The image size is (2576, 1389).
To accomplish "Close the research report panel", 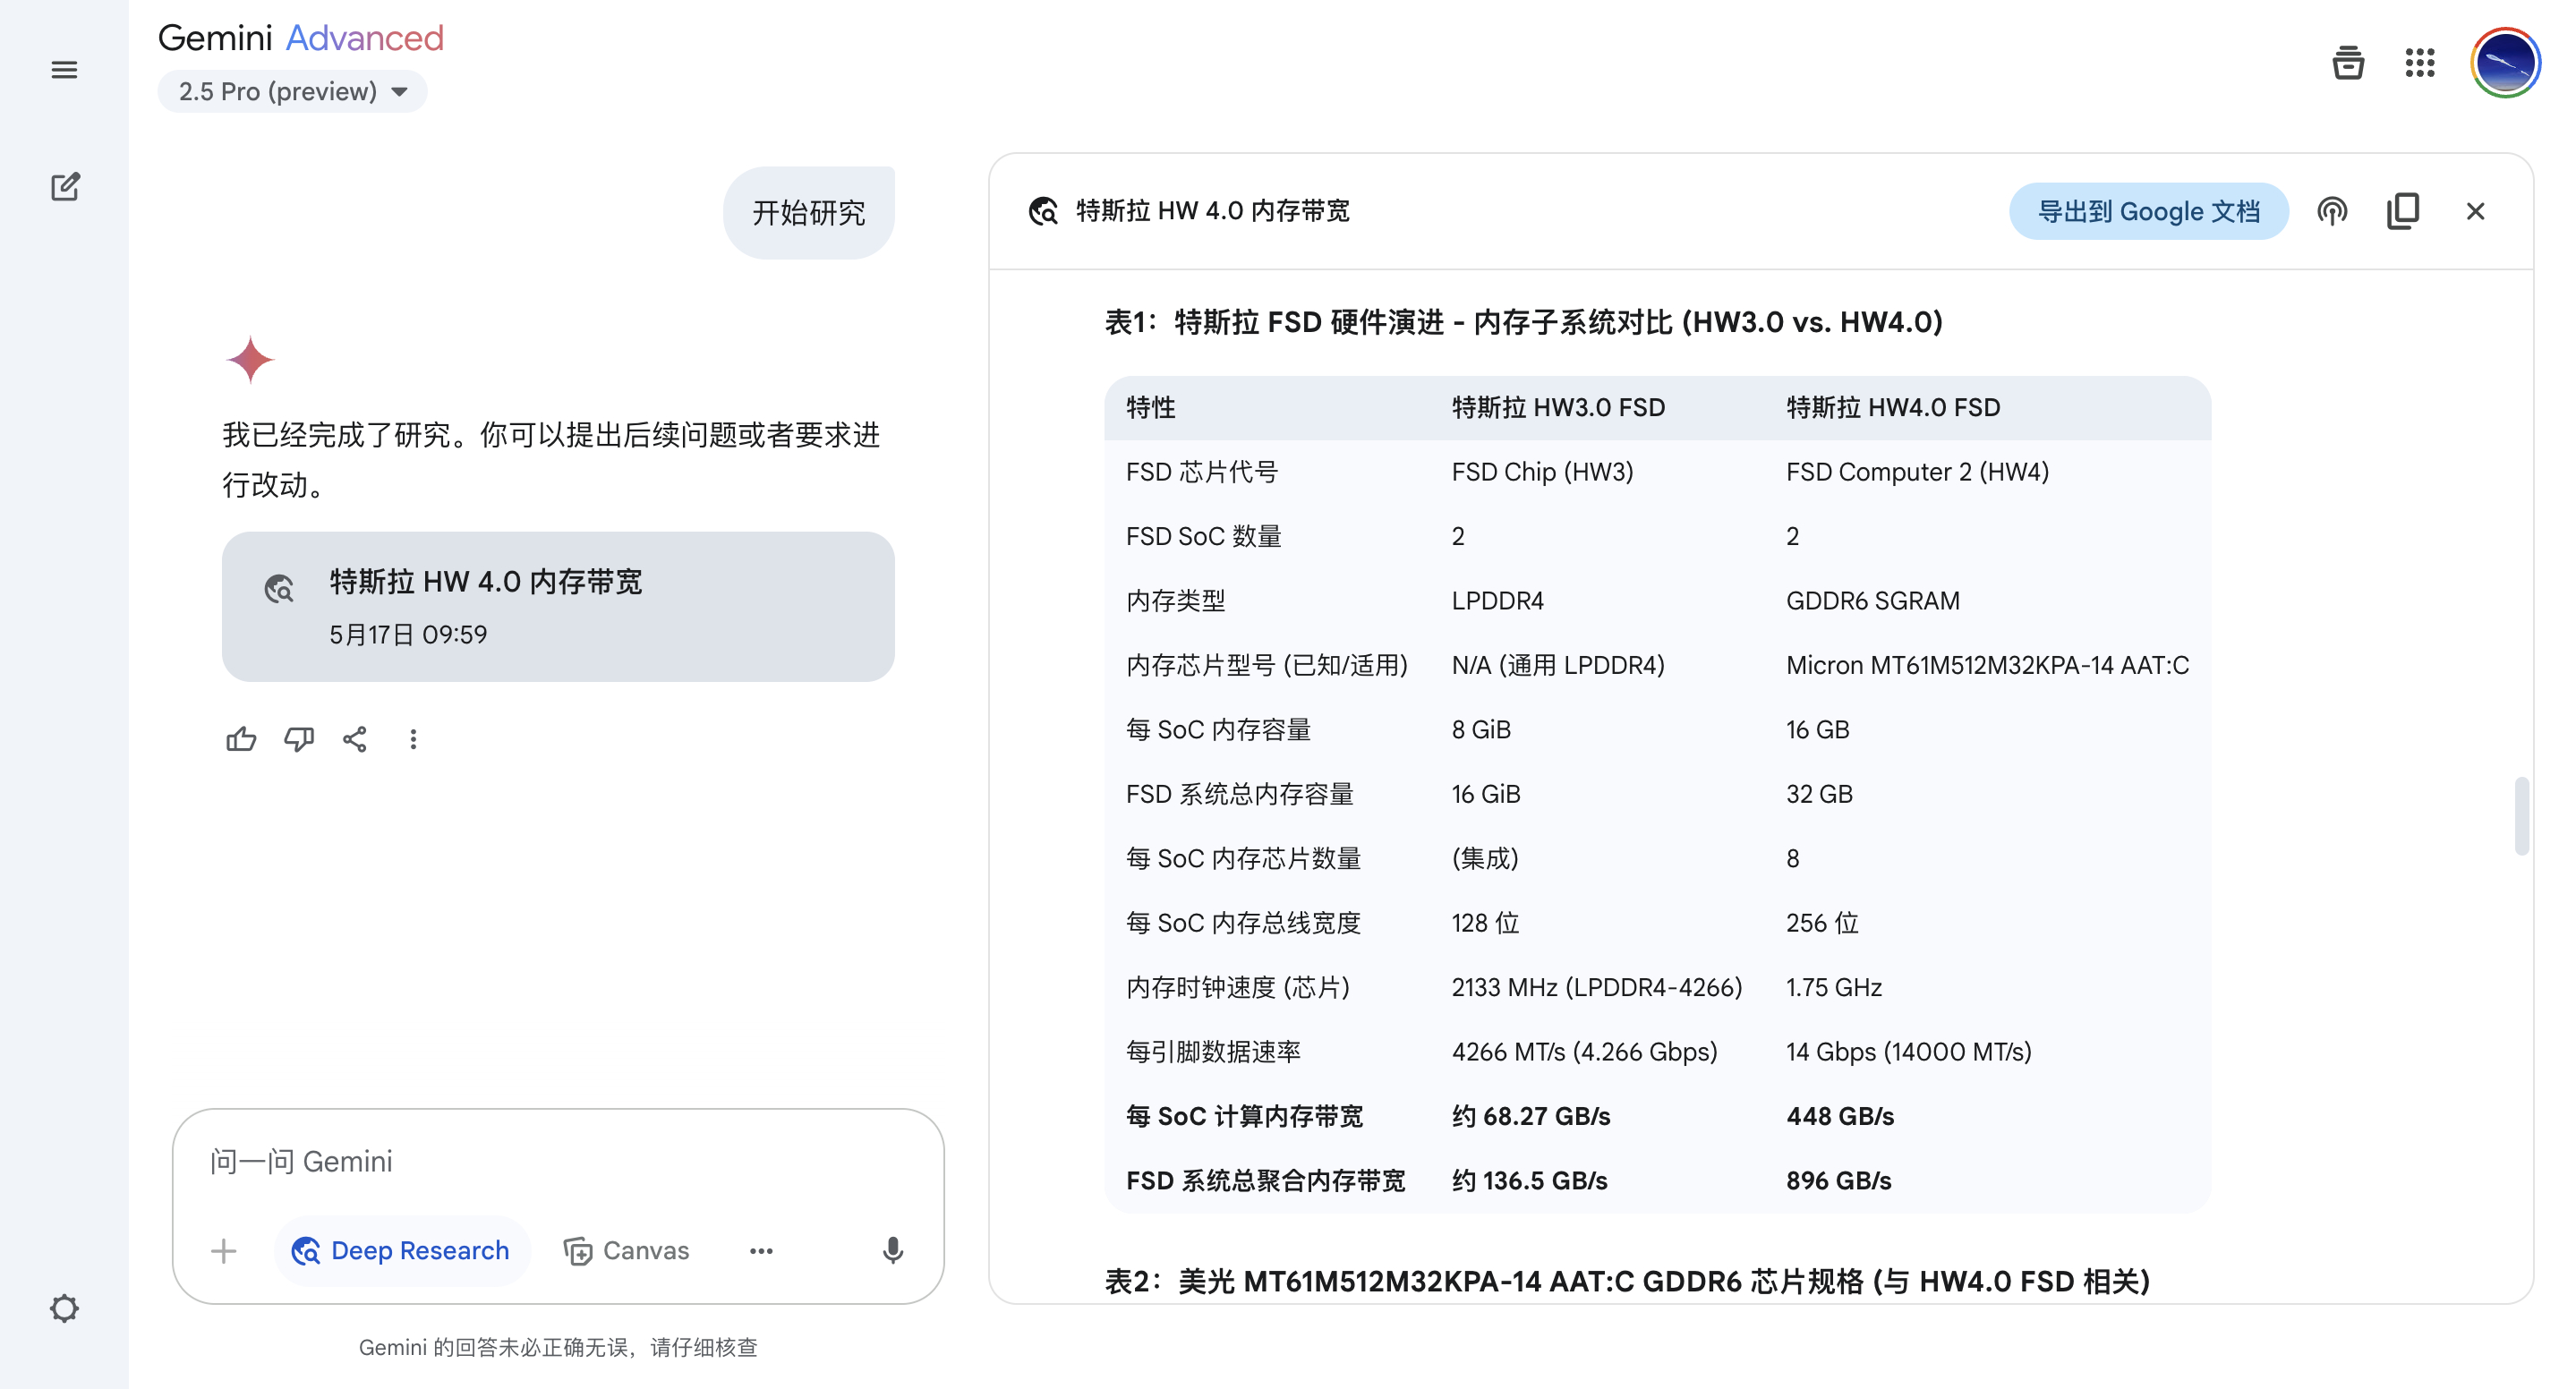I will [2475, 211].
